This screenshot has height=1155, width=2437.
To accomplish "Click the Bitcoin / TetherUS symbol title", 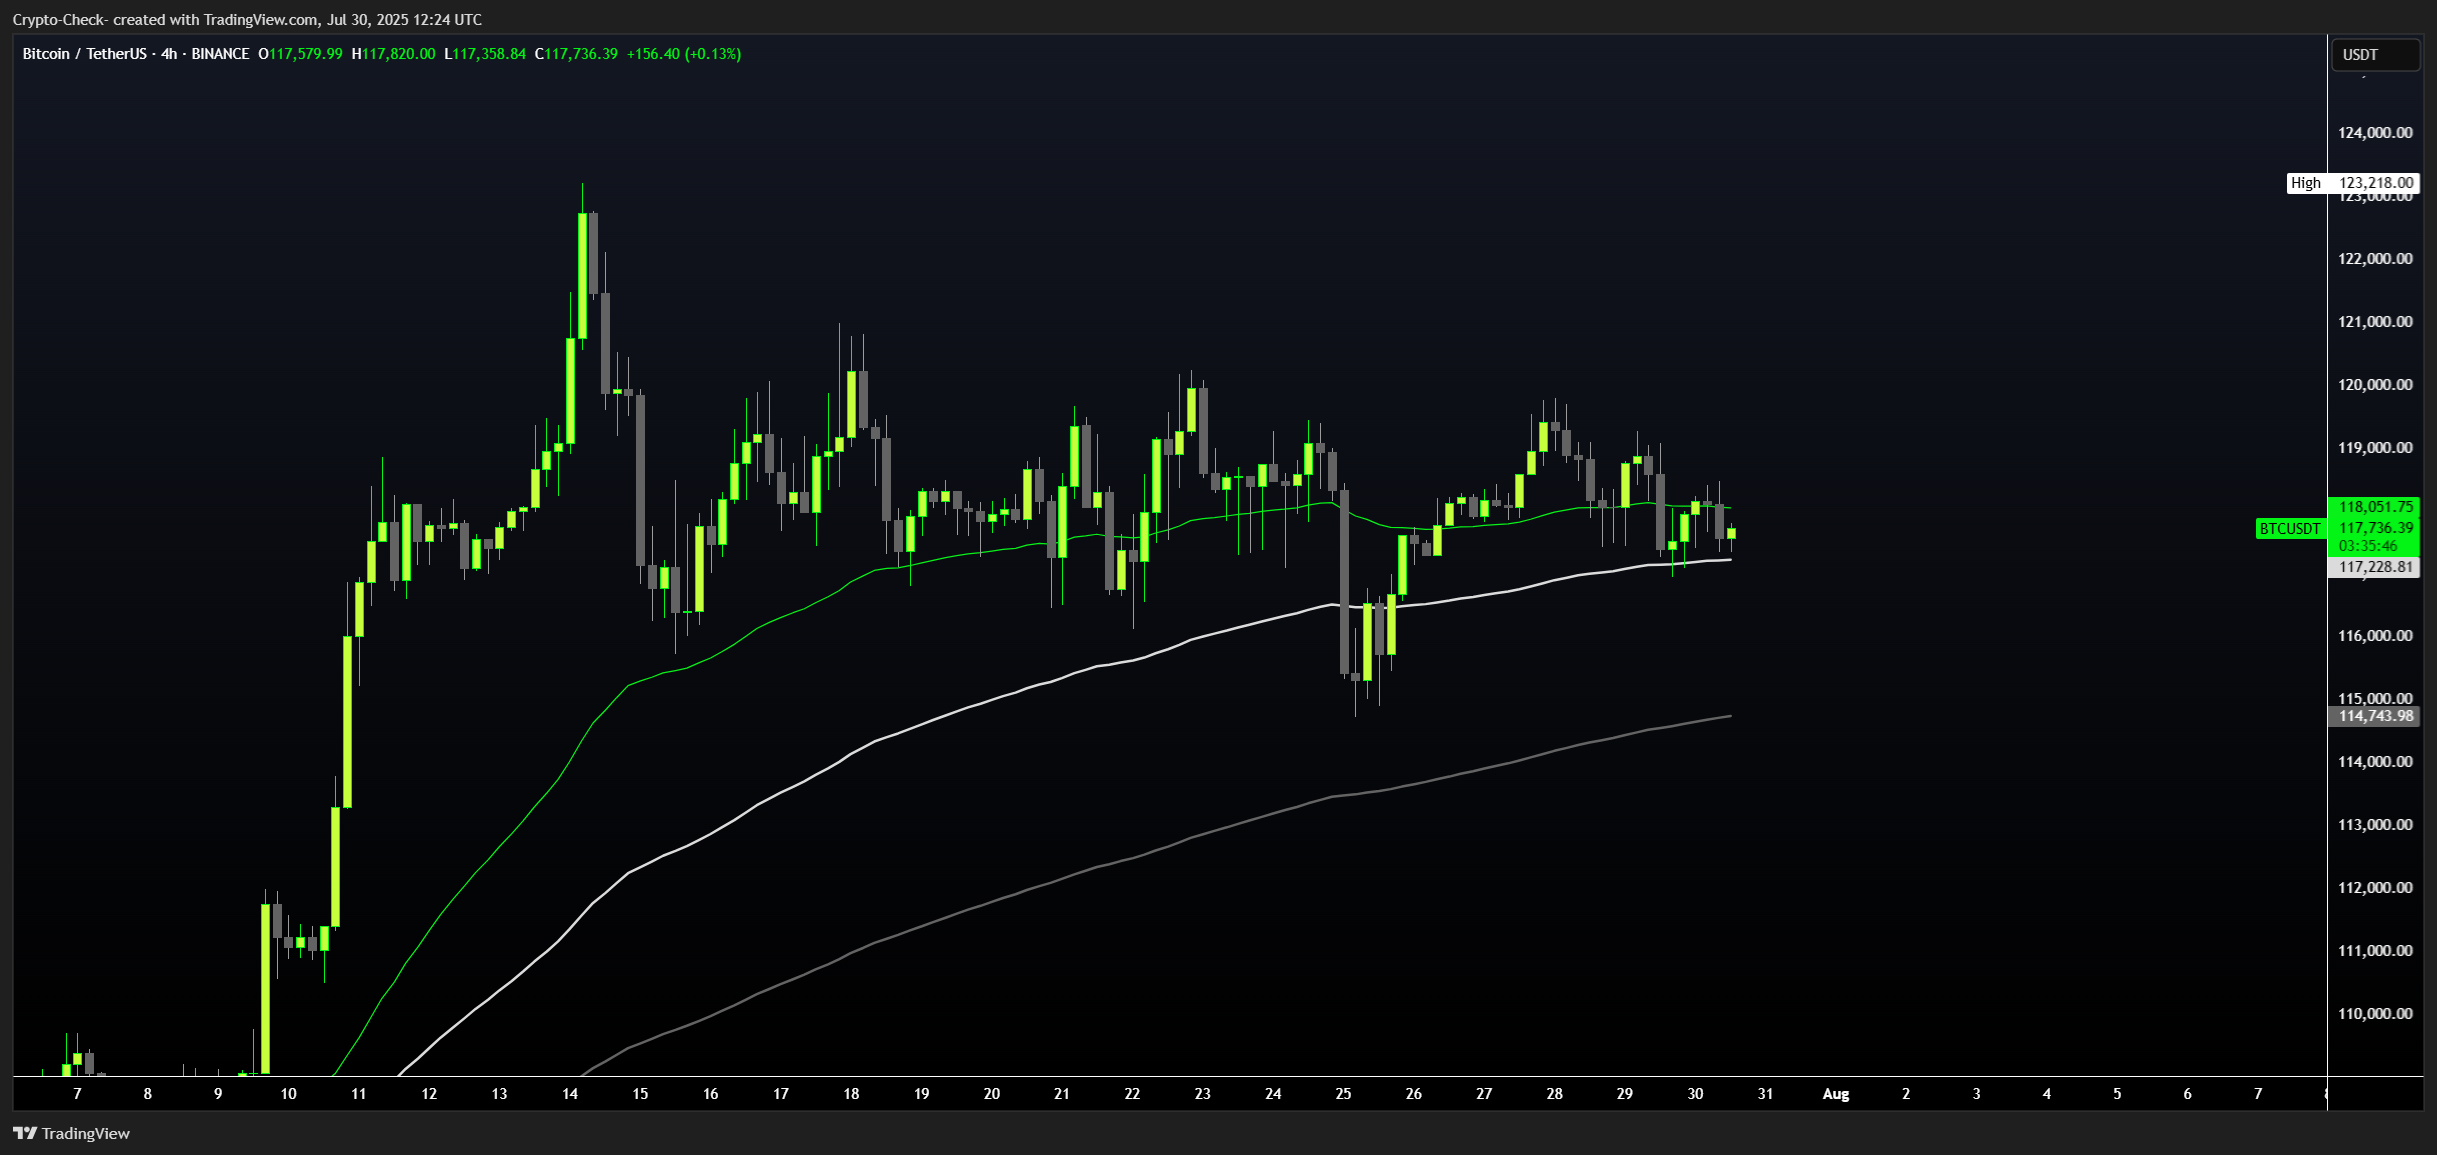I will [85, 54].
